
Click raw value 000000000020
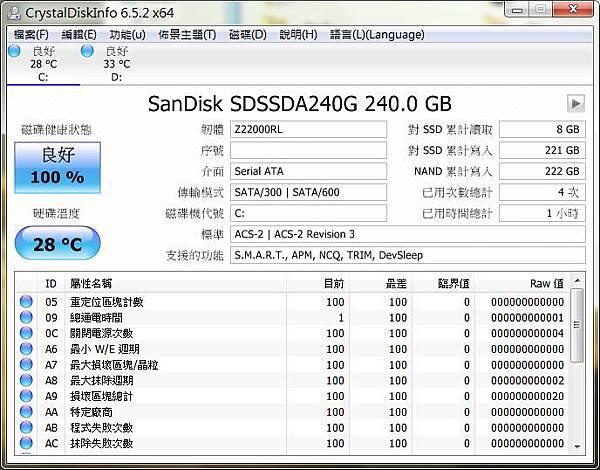click(x=527, y=396)
